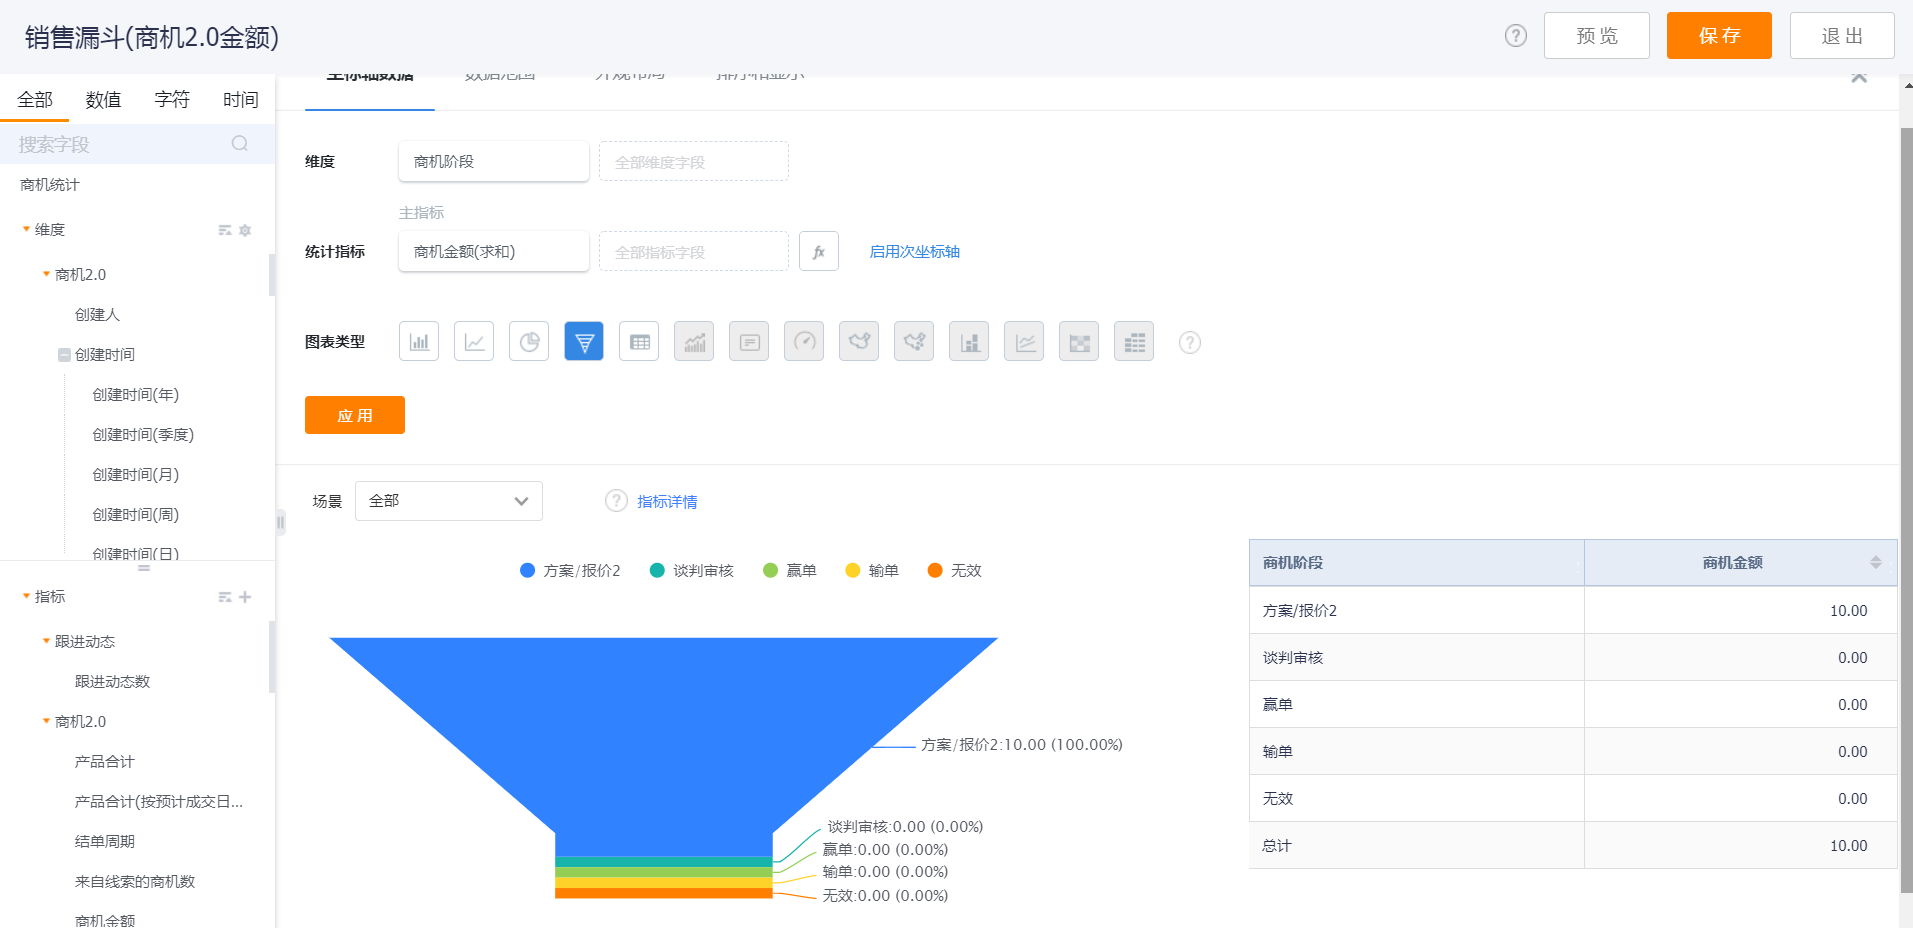Toggle the 输单 legend series
The width and height of the screenshot is (1913, 928).
872,570
